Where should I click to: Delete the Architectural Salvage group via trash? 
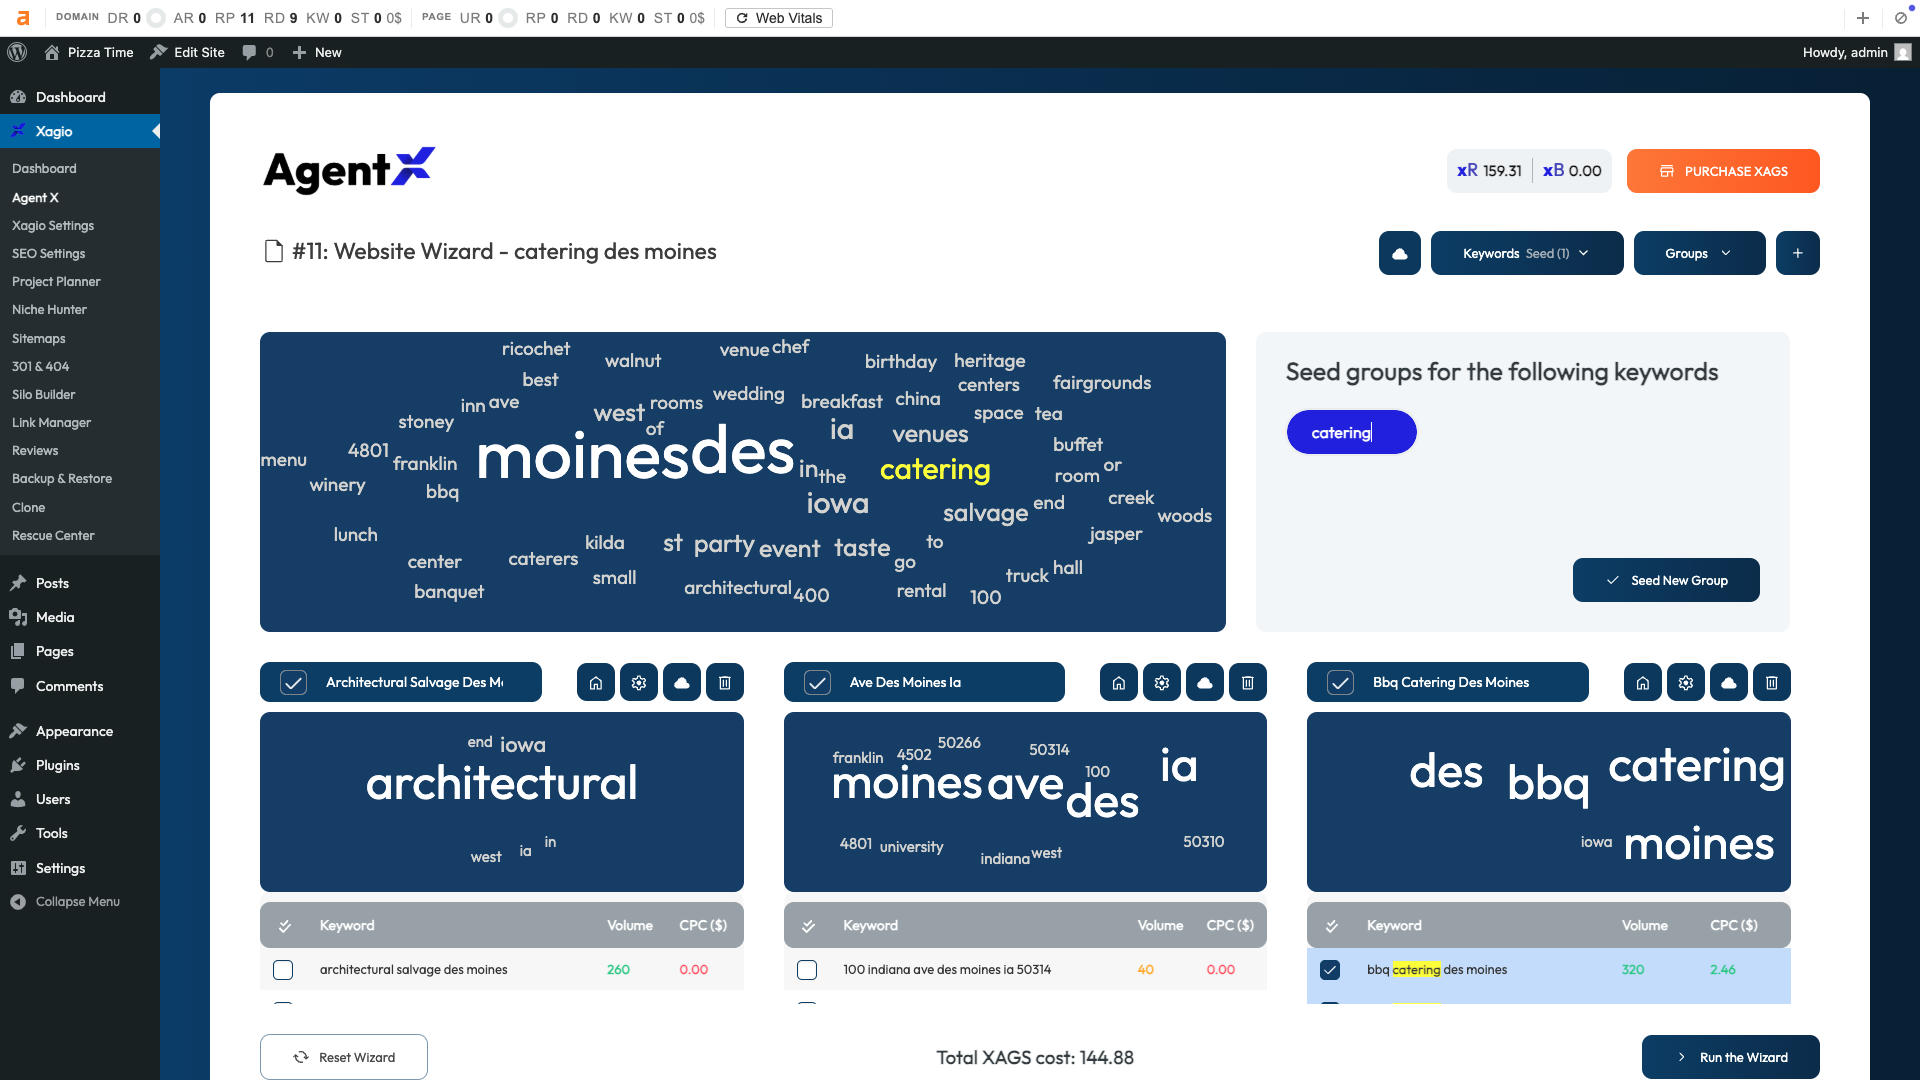[725, 683]
